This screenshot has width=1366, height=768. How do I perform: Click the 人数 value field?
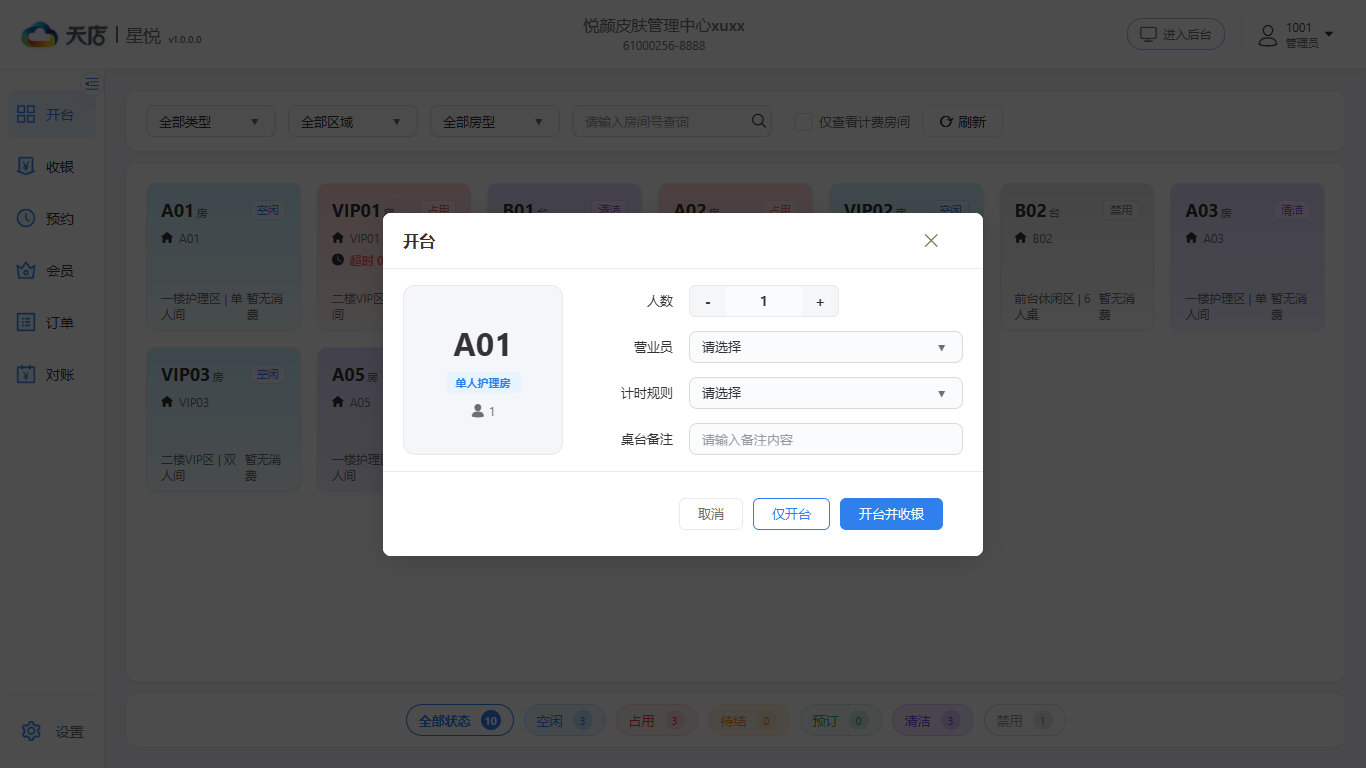[x=764, y=301]
